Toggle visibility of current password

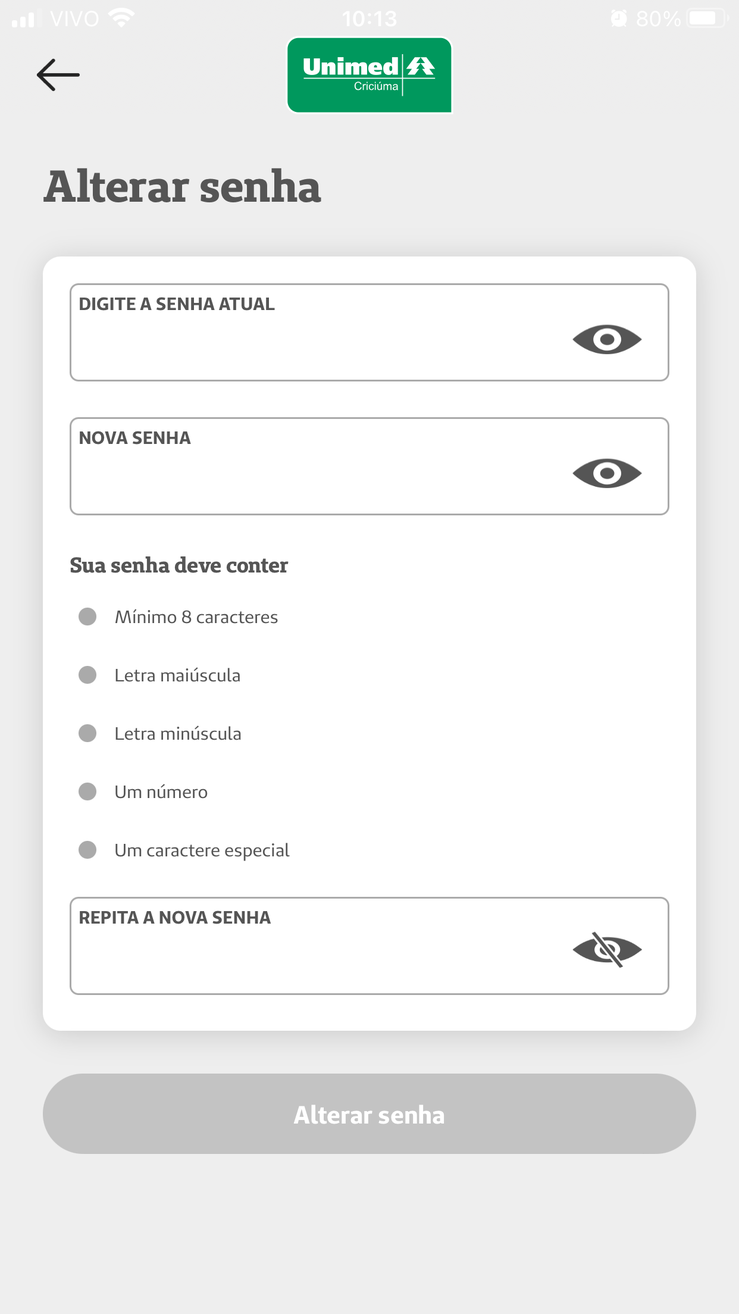tap(607, 340)
